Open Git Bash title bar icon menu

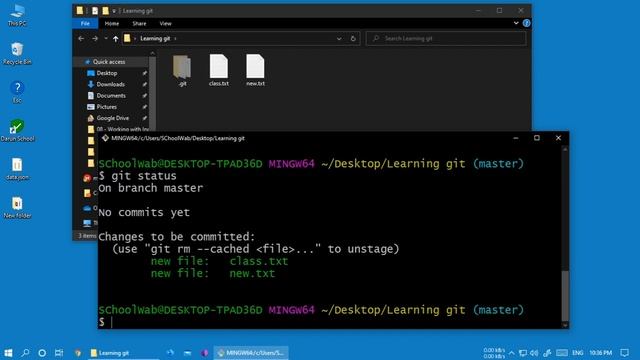(x=105, y=138)
